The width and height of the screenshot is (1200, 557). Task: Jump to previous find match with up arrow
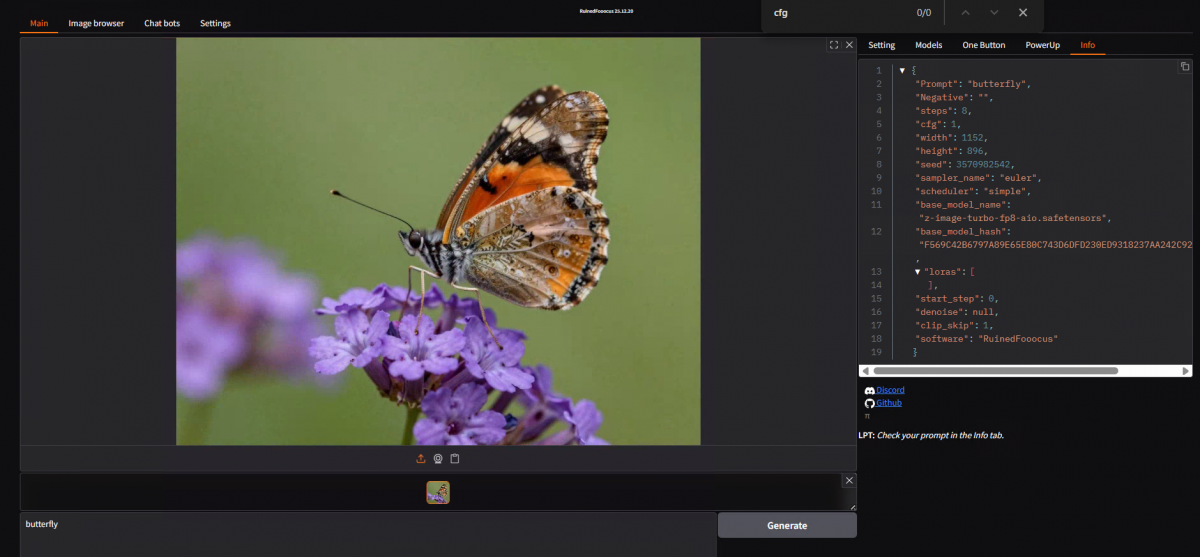point(965,13)
